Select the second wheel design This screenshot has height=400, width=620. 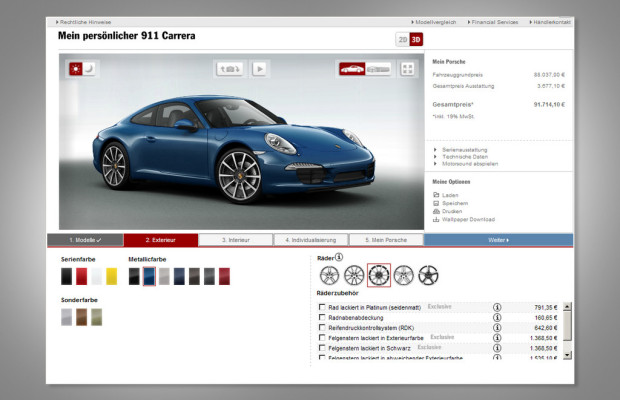(x=354, y=275)
